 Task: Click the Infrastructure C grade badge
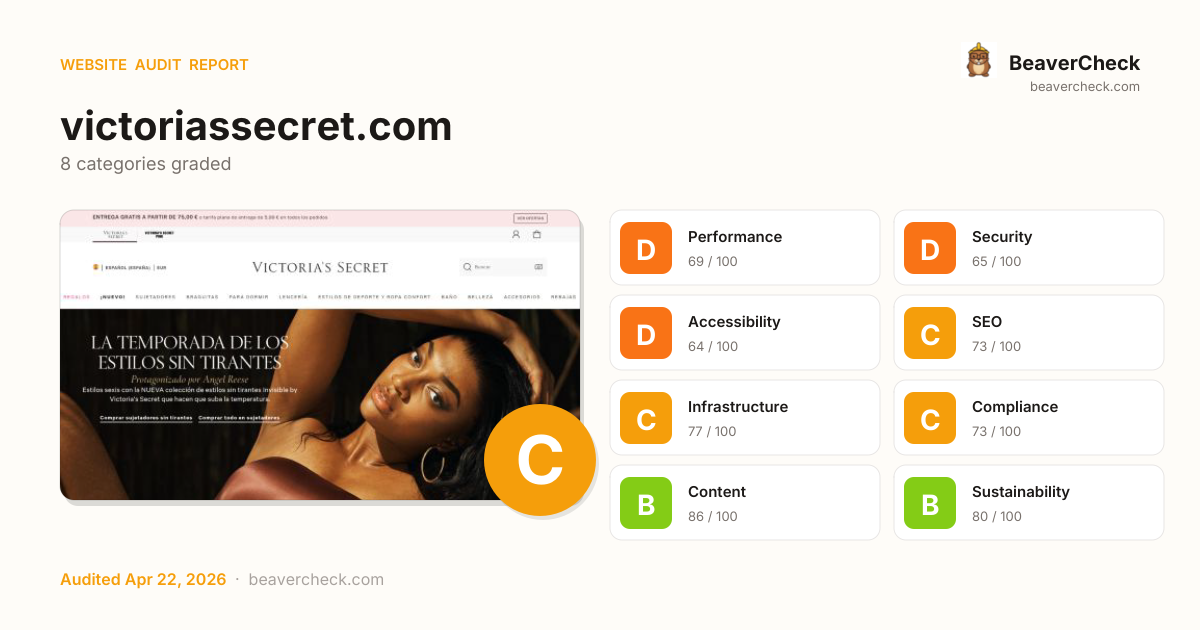point(646,418)
